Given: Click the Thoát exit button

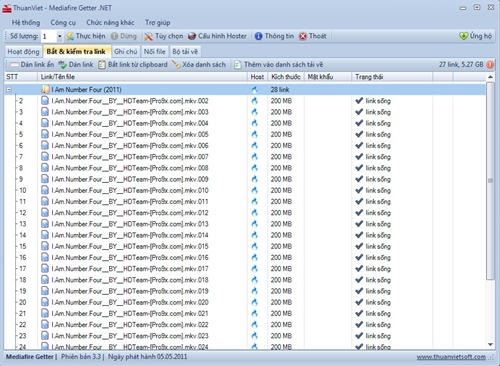Looking at the screenshot, I should pyautogui.click(x=313, y=36).
